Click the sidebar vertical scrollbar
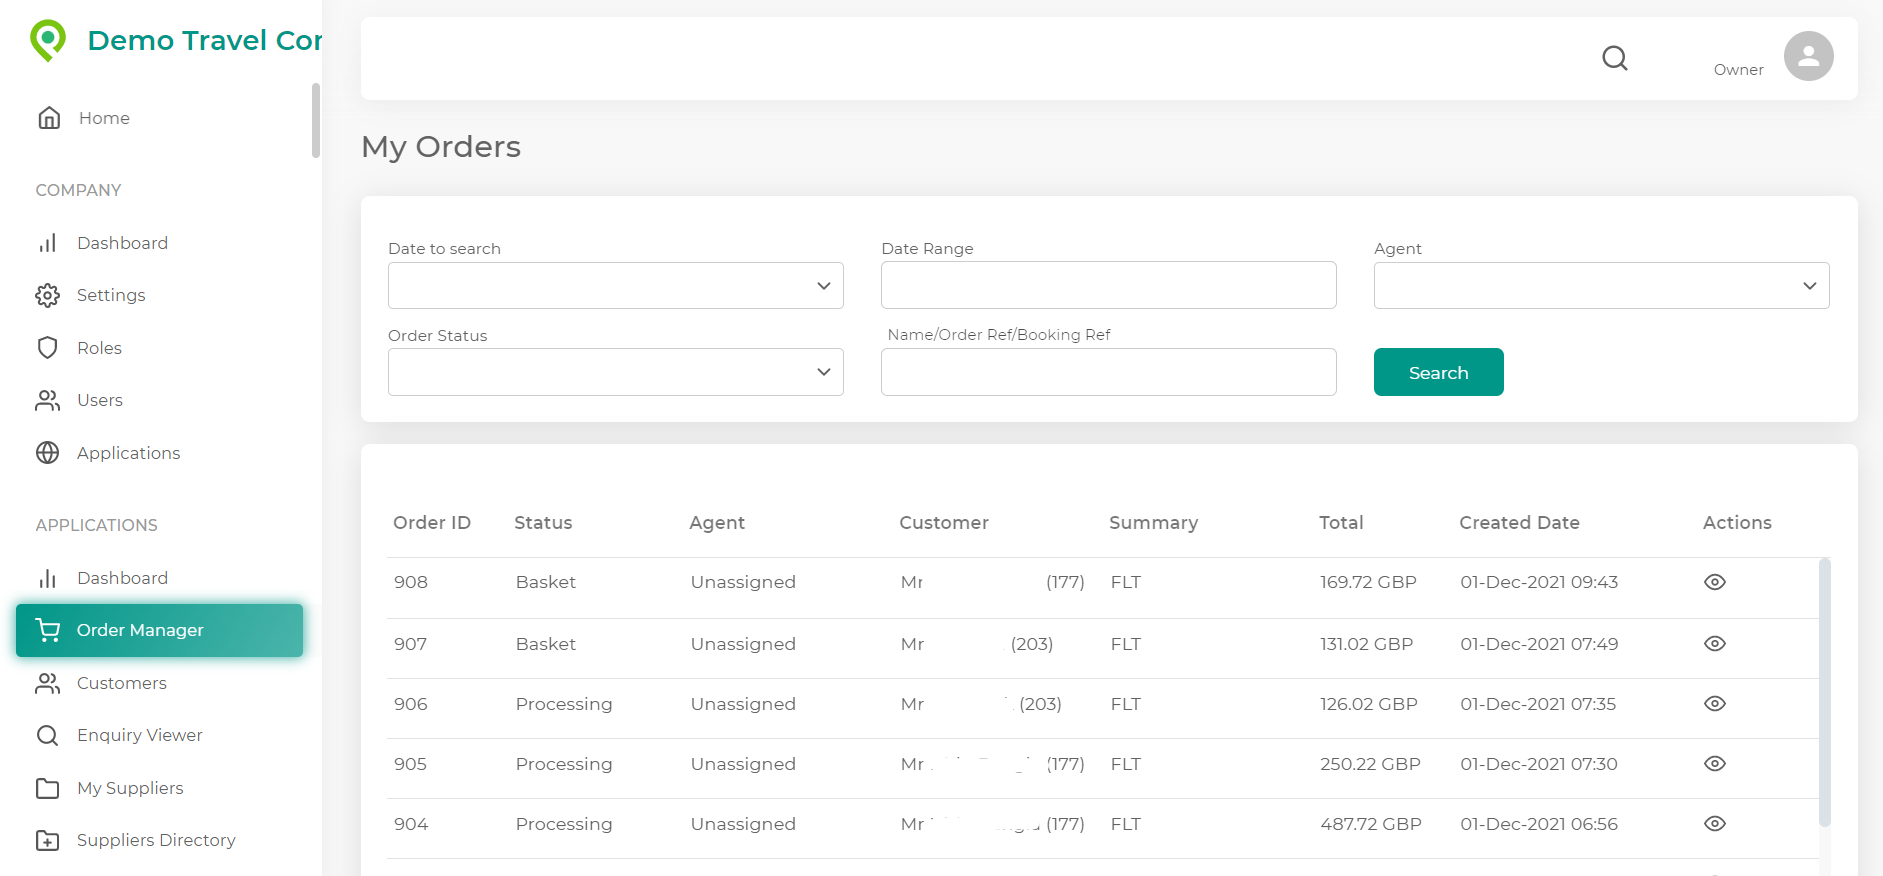The height and width of the screenshot is (876, 1883). [316, 120]
